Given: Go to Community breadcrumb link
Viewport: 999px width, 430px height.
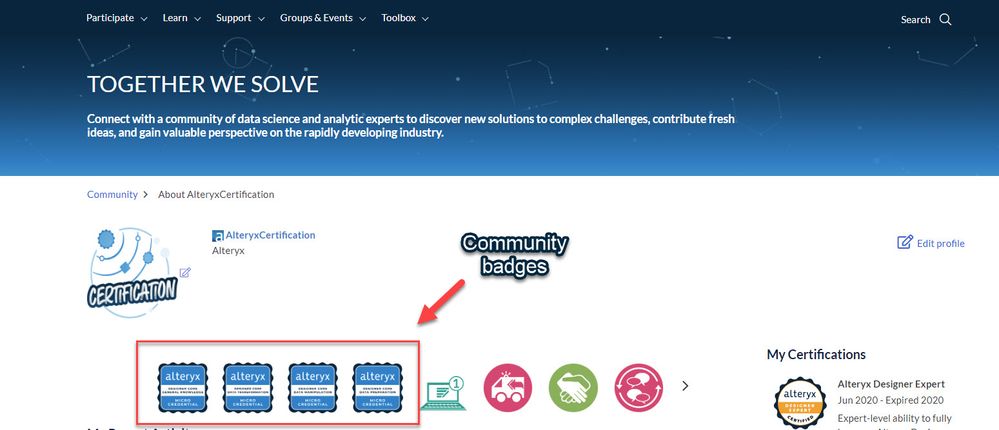Looking at the screenshot, I should pyautogui.click(x=112, y=194).
